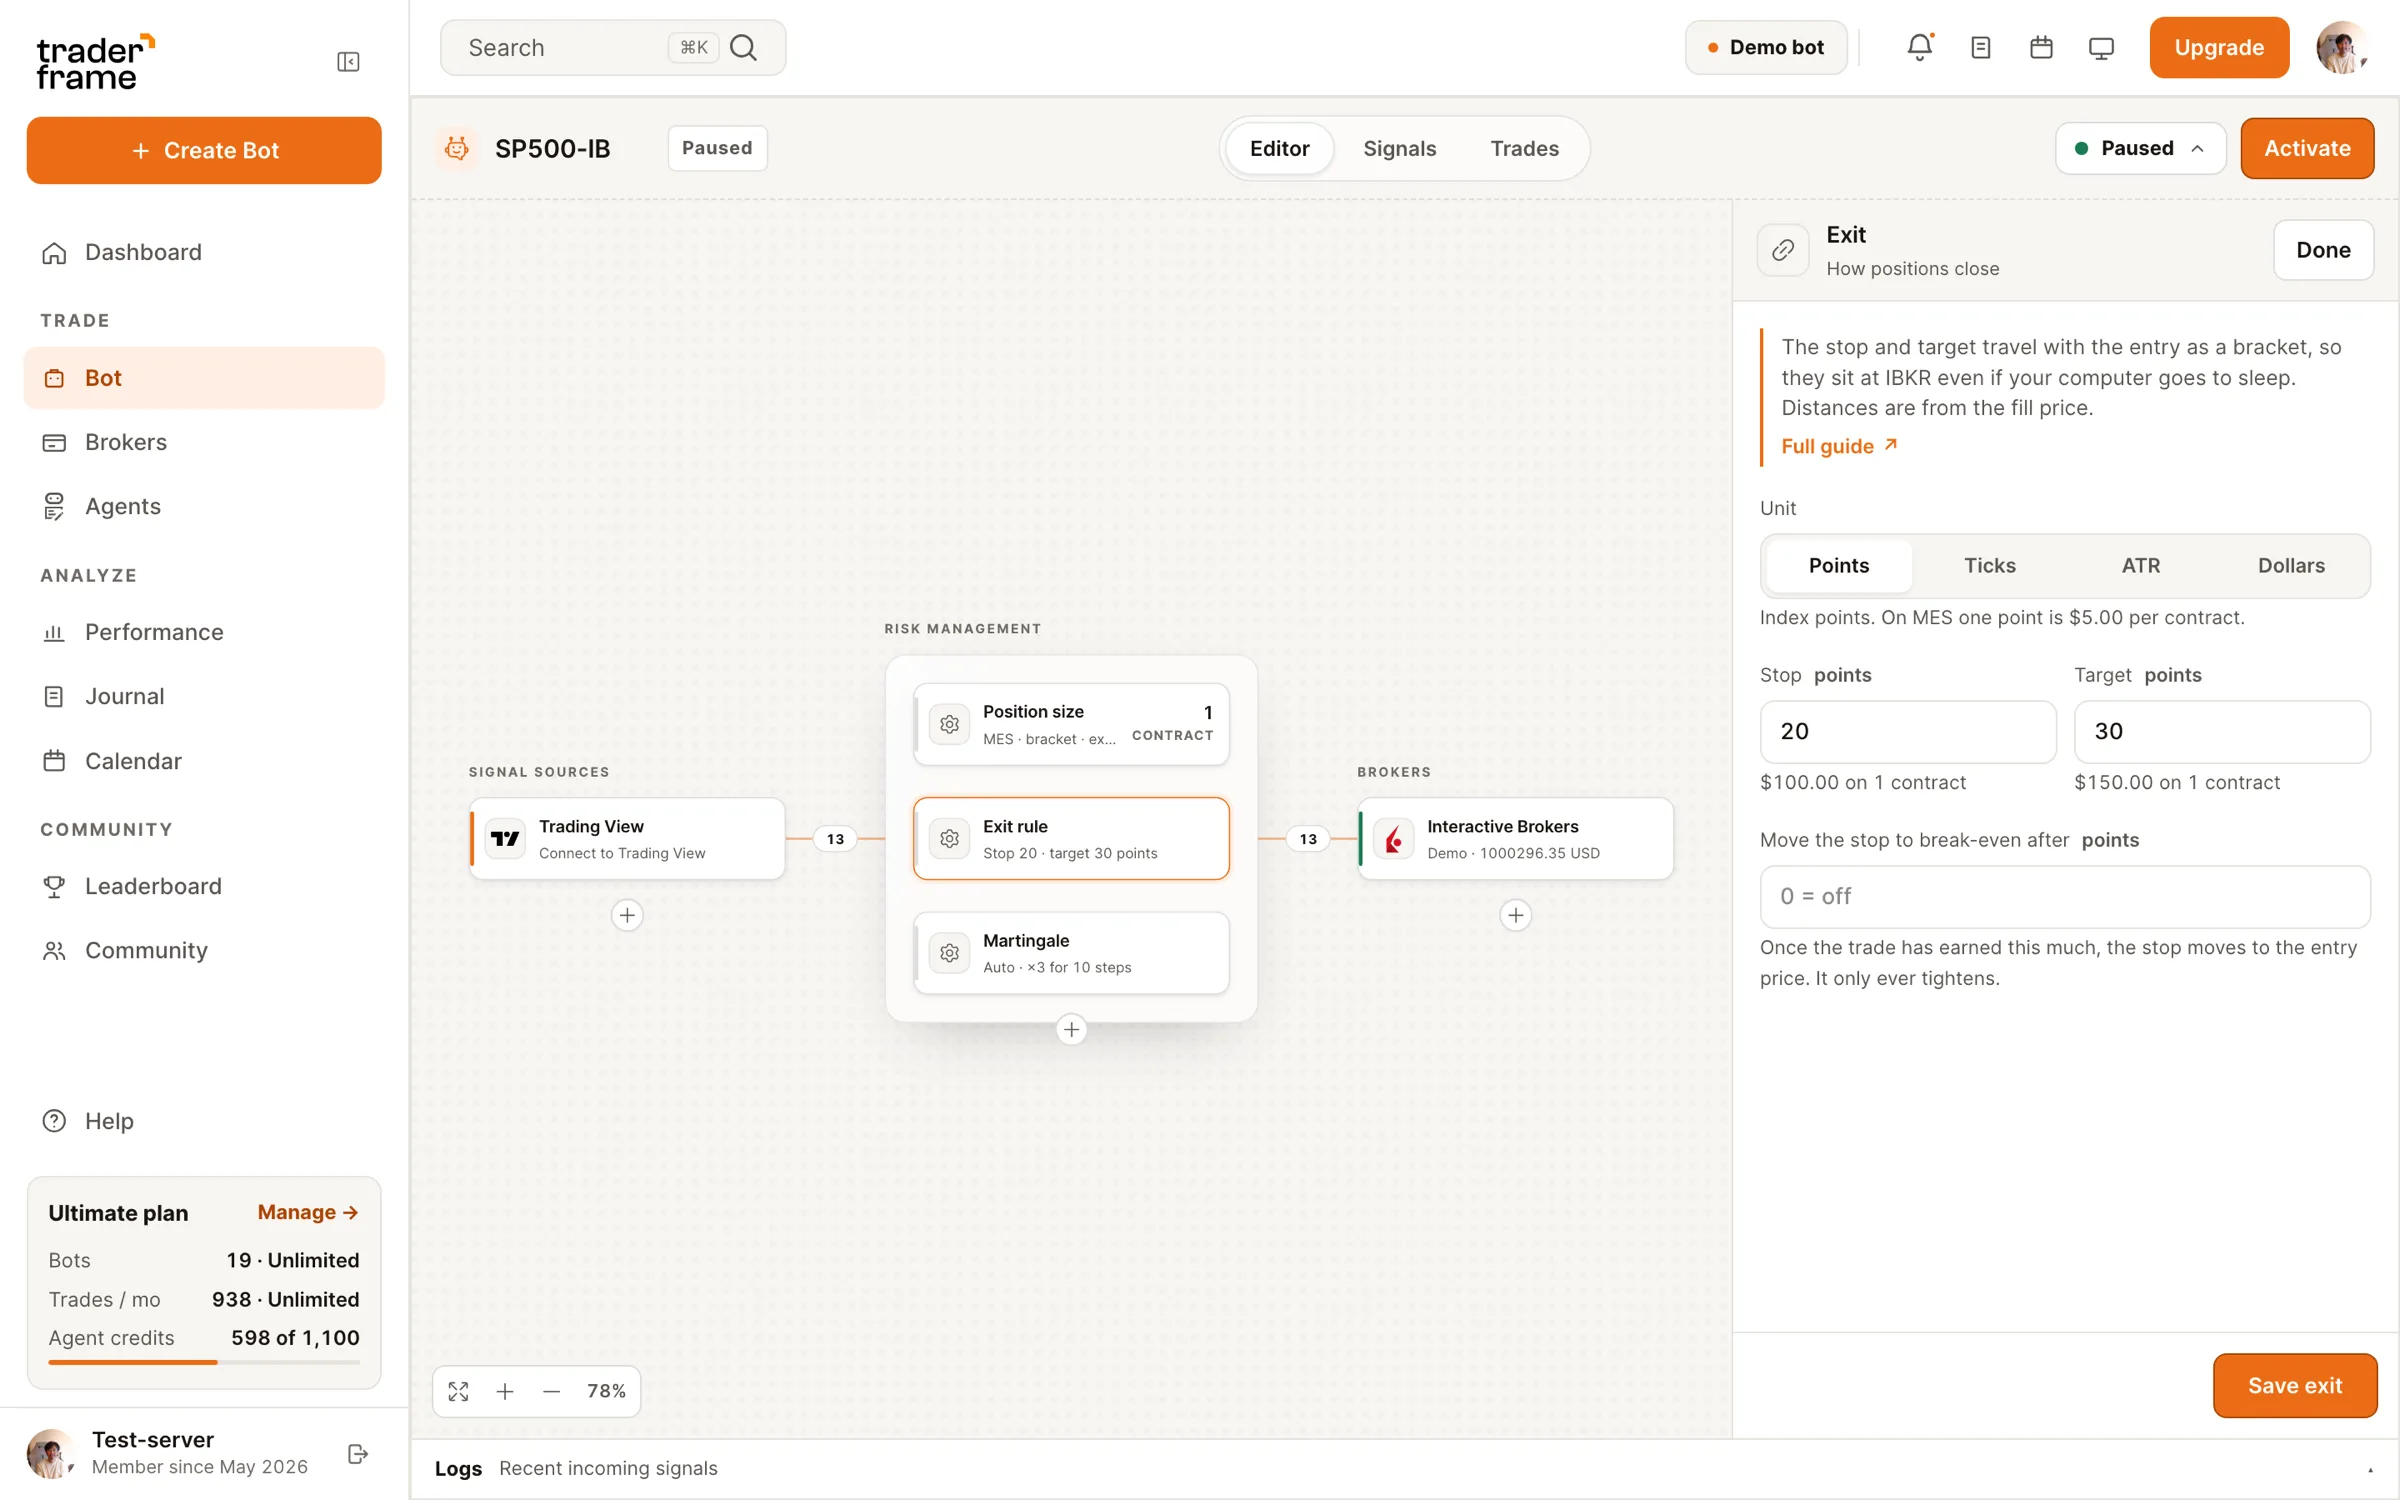Click the TradingView logo icon
Screen dimensions: 2400x1500
[x=505, y=838]
